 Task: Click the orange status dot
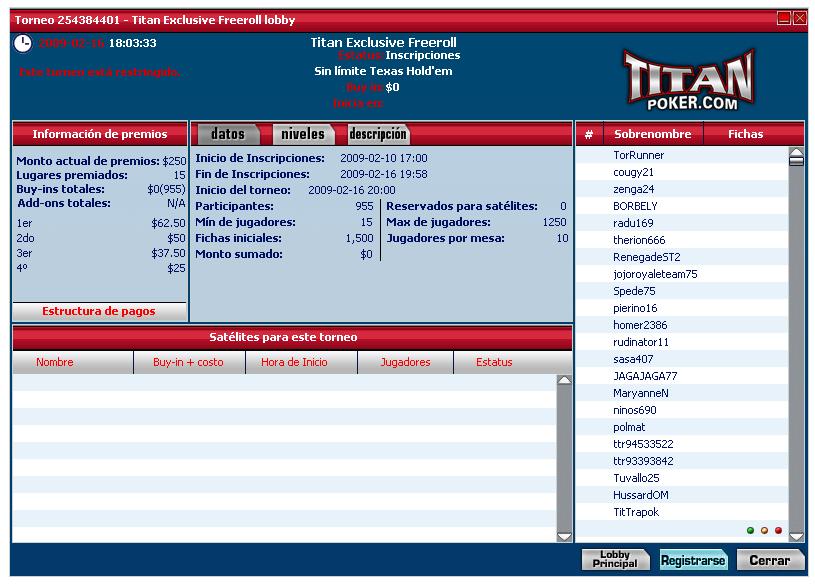click(764, 530)
